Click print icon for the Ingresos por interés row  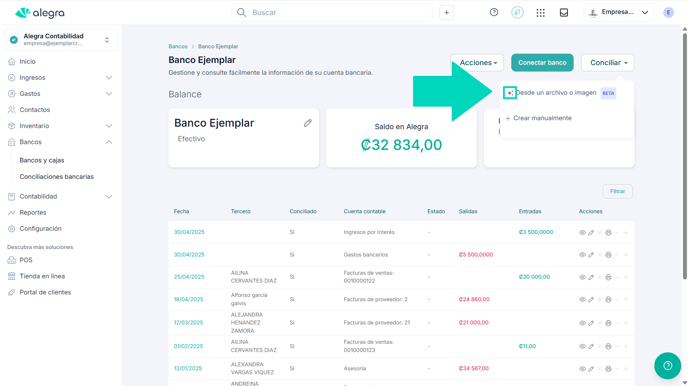point(608,232)
